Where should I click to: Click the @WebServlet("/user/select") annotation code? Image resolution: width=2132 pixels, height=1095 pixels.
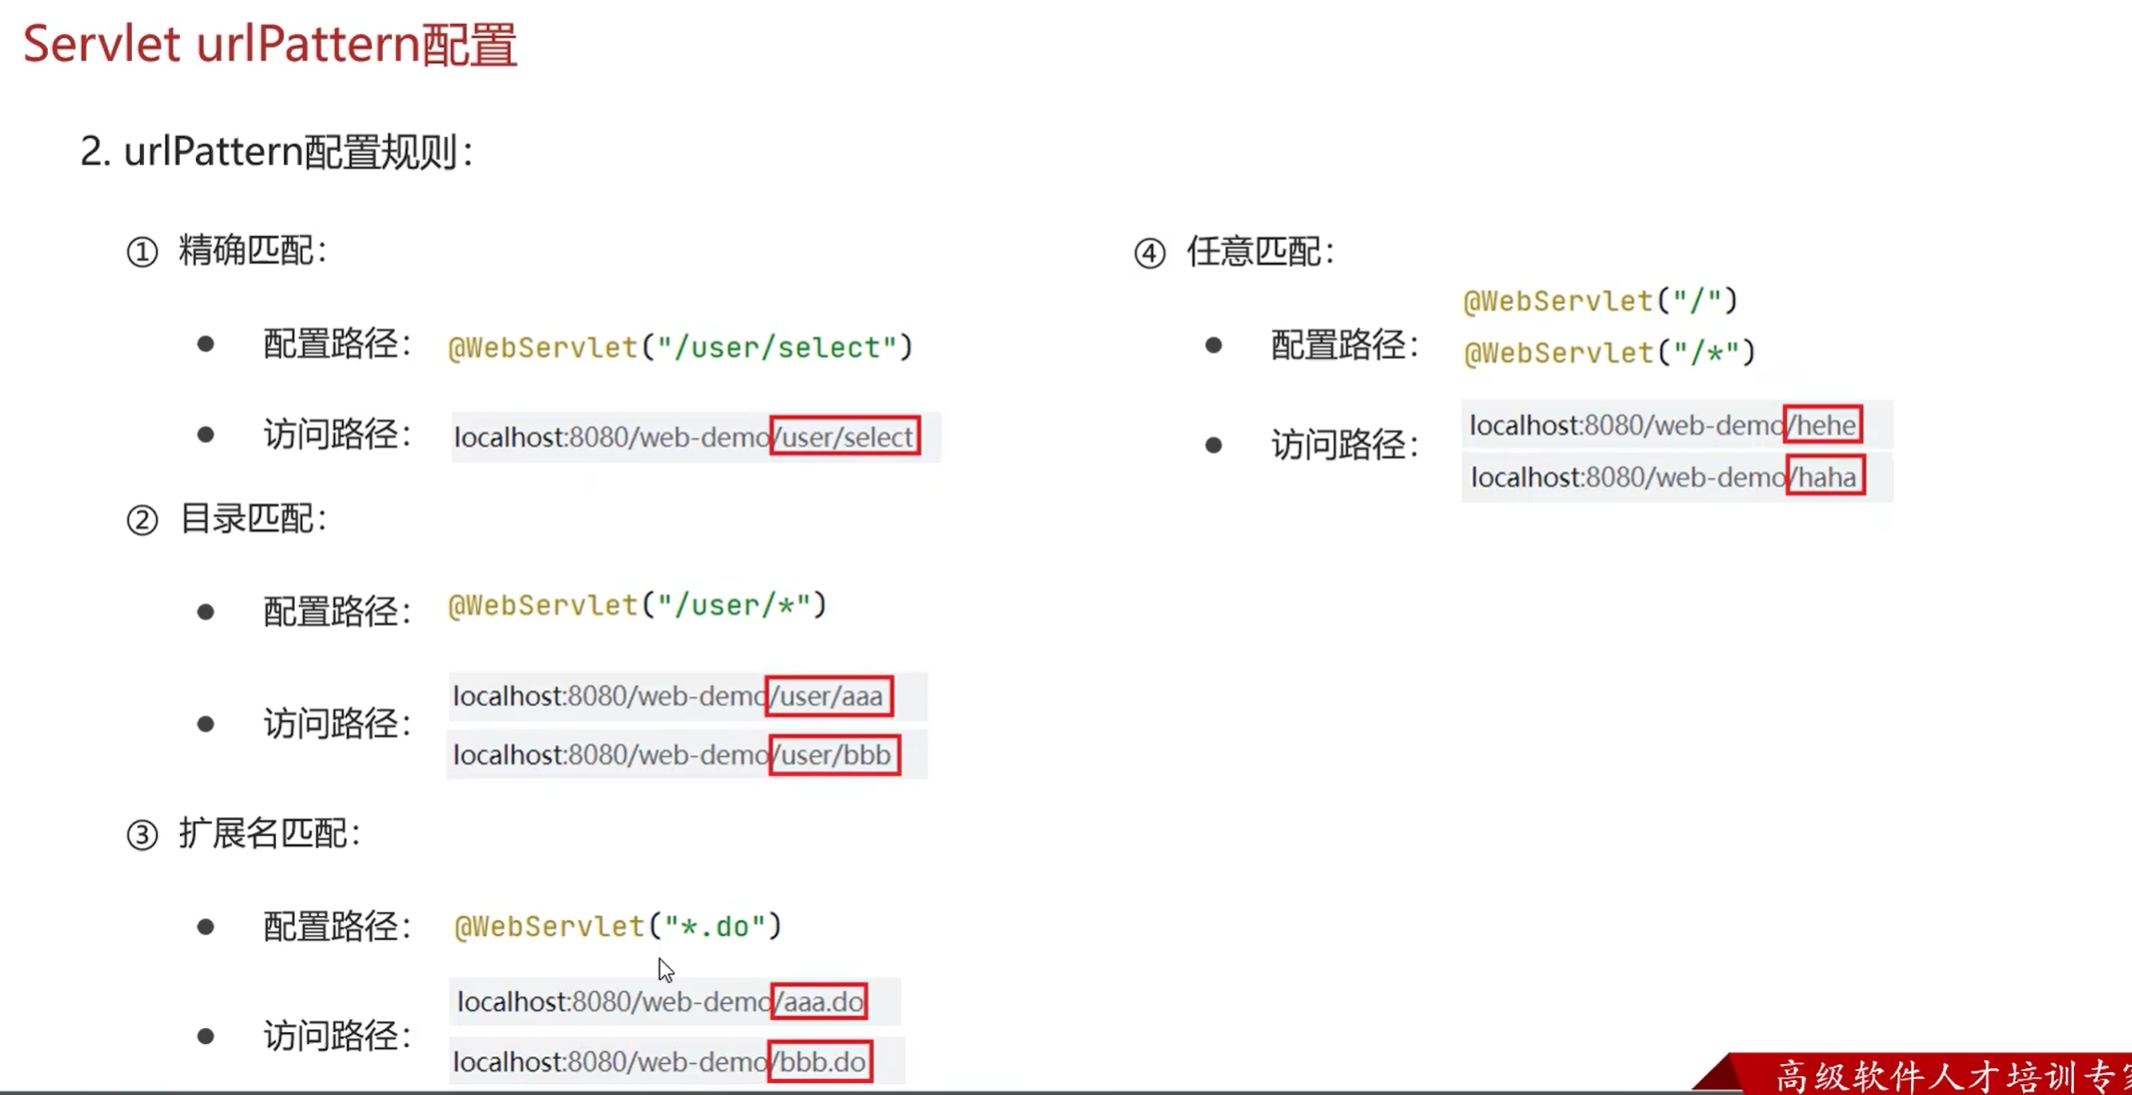[x=680, y=348]
